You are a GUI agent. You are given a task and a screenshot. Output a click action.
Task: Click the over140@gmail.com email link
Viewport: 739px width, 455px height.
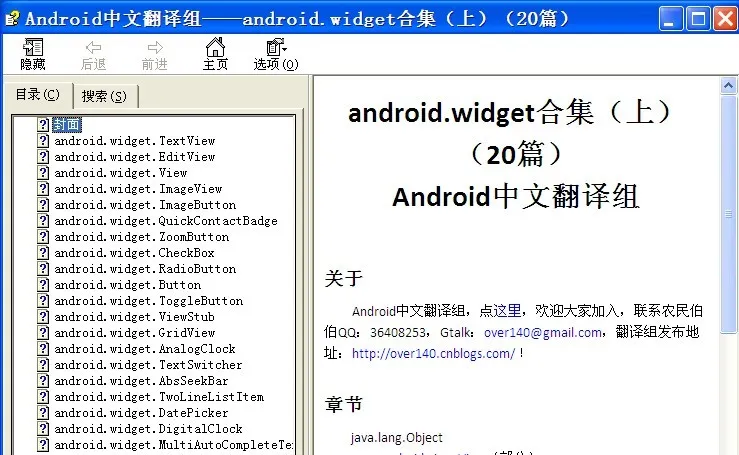pos(543,332)
